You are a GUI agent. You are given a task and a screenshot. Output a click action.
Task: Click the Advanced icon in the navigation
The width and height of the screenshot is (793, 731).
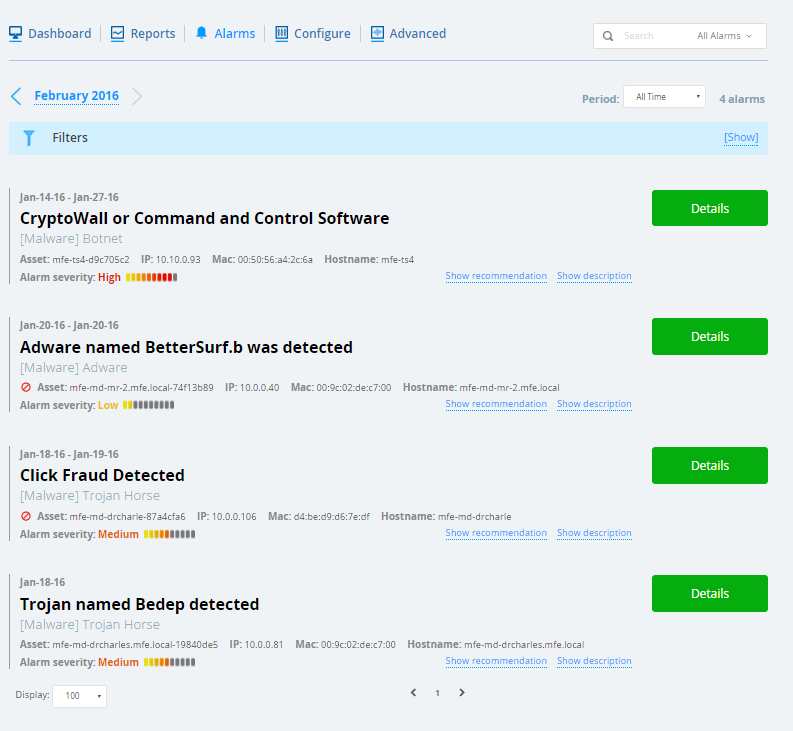click(377, 34)
